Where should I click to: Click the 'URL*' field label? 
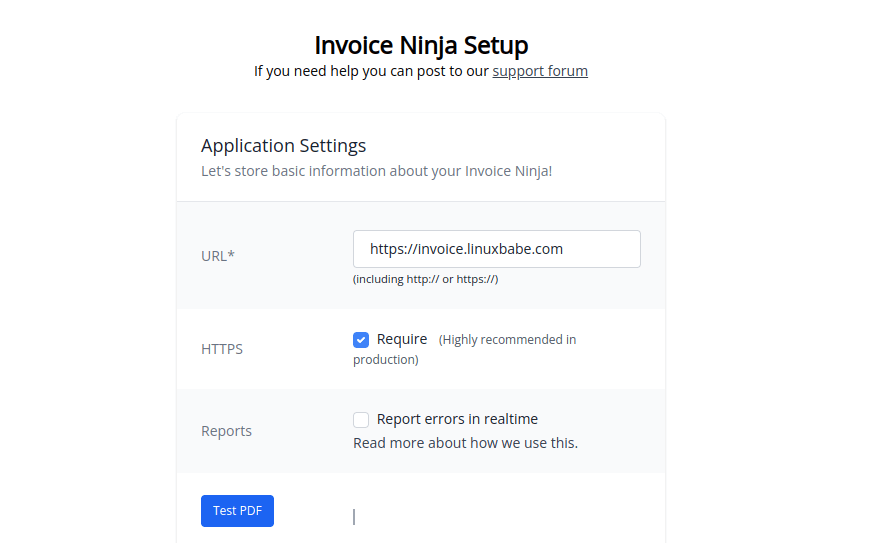(x=217, y=256)
